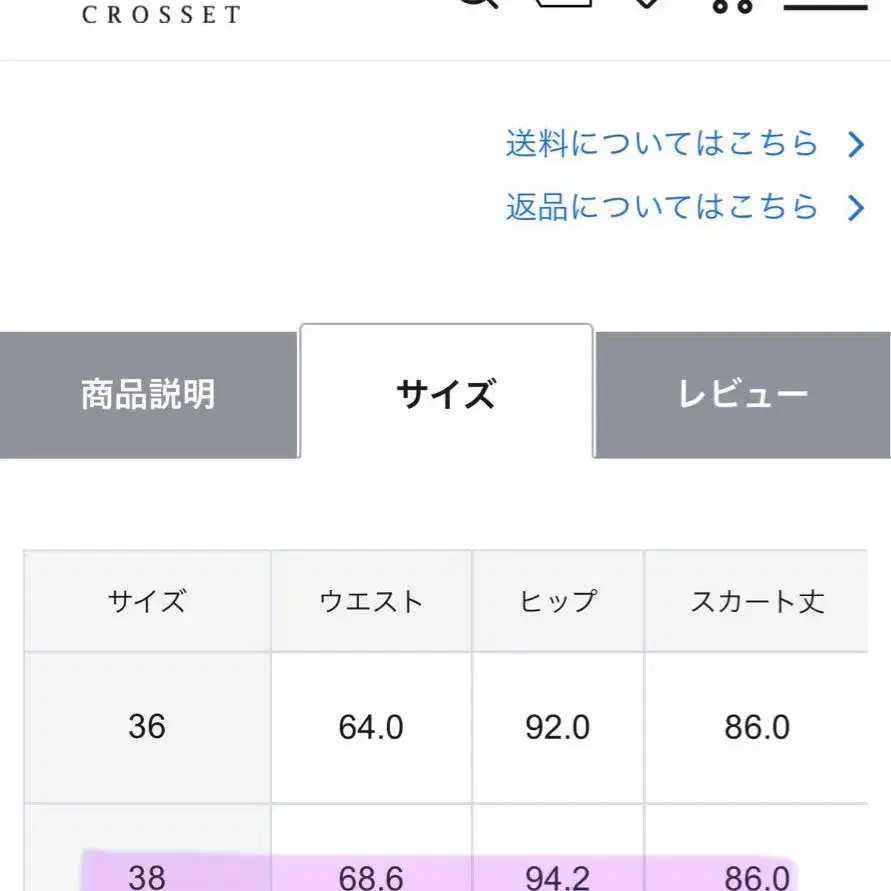This screenshot has height=891, width=891.
Task: Click the inbox icon in header
Action: pyautogui.click(x=564, y=4)
